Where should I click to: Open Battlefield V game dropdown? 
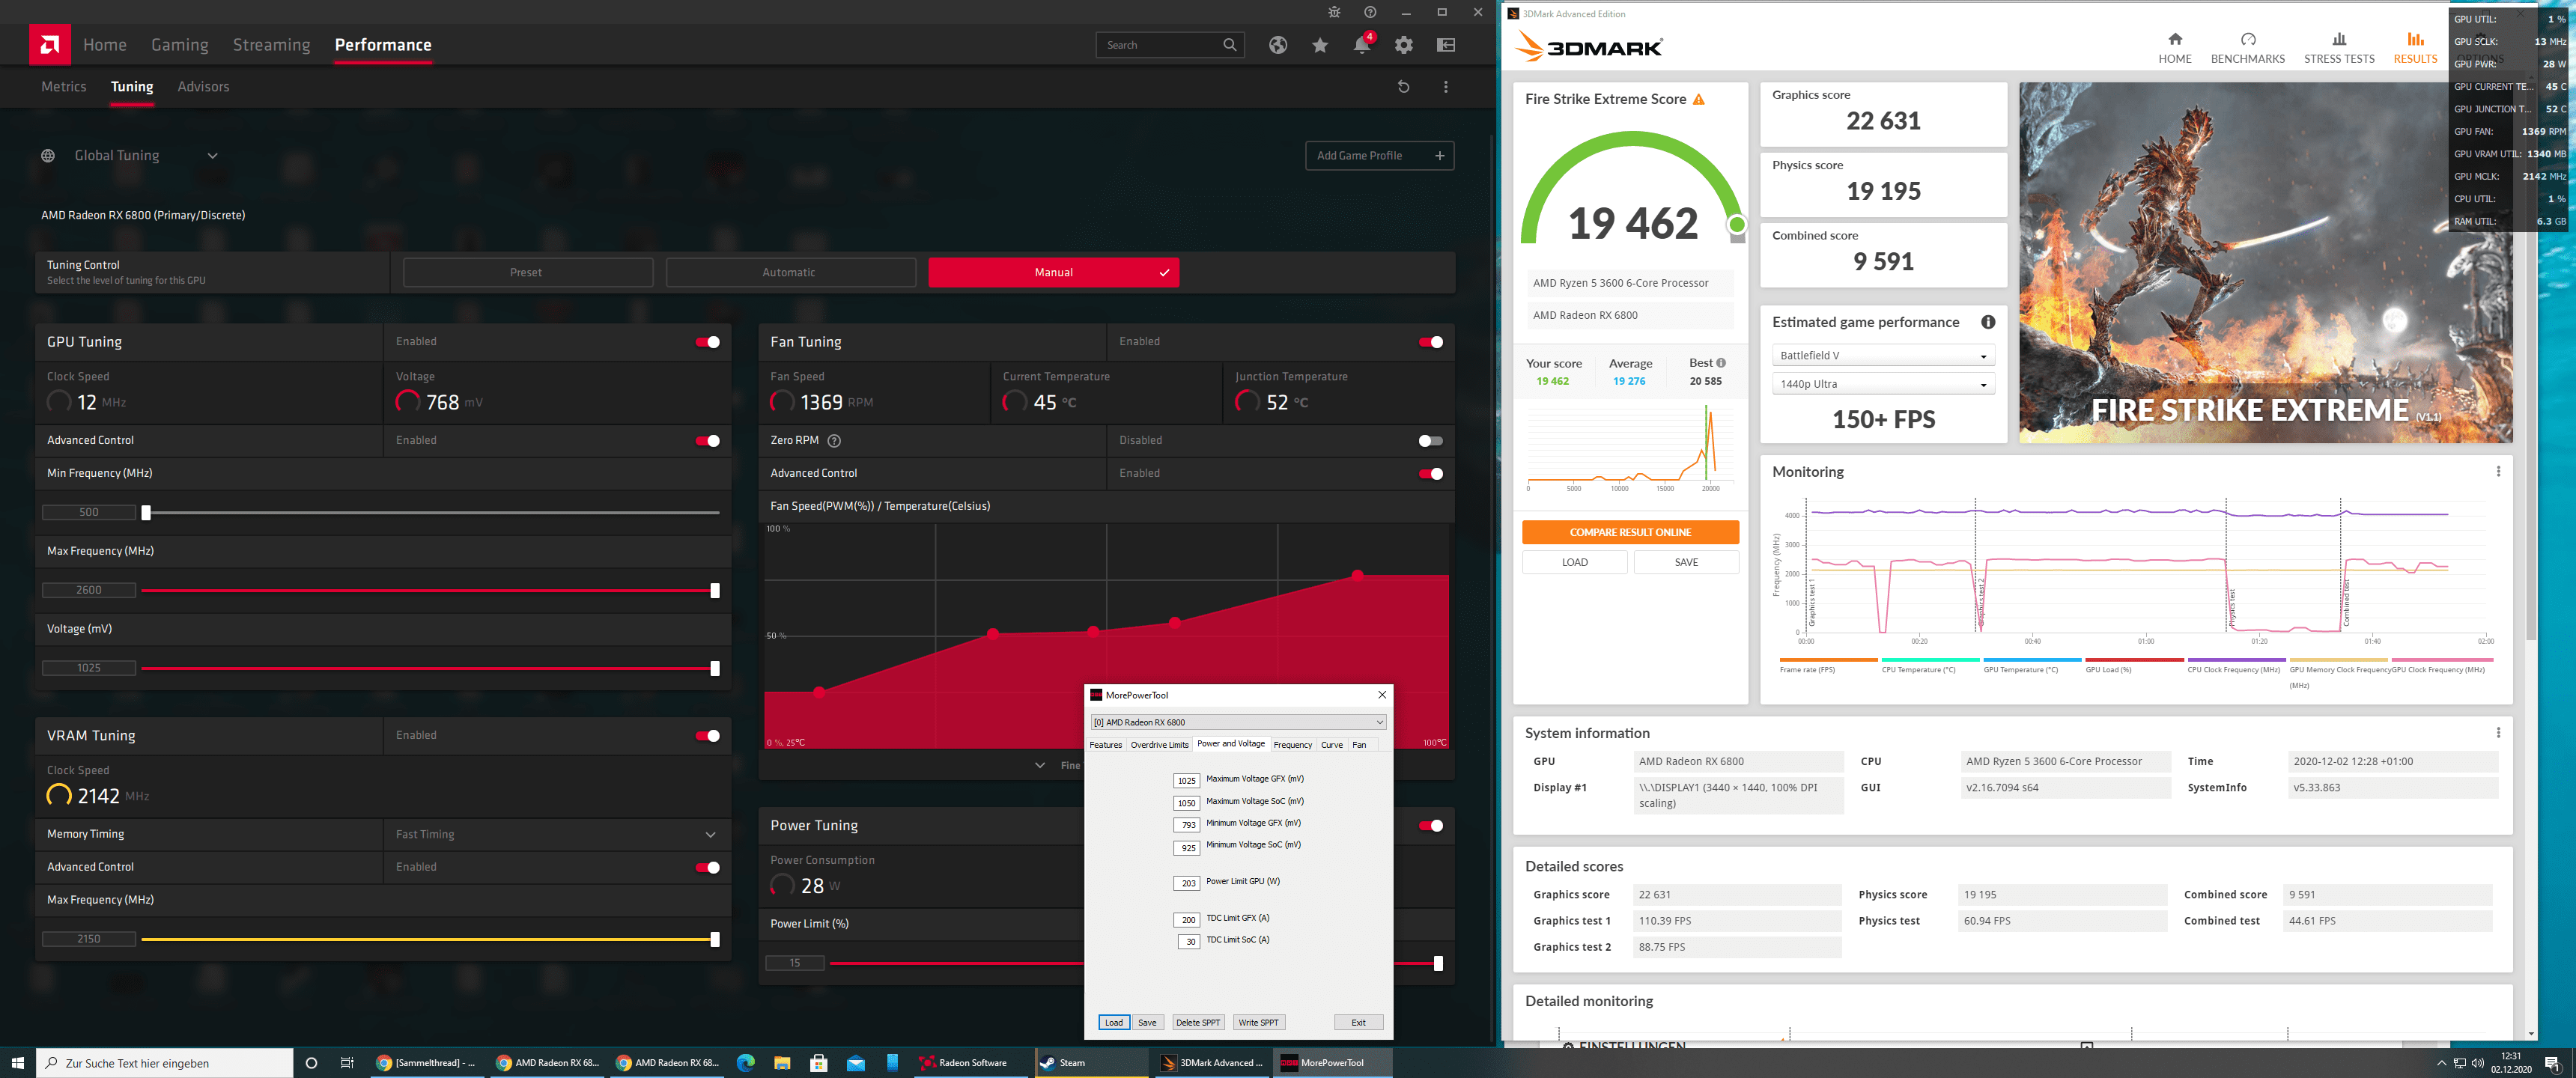[x=1883, y=356]
